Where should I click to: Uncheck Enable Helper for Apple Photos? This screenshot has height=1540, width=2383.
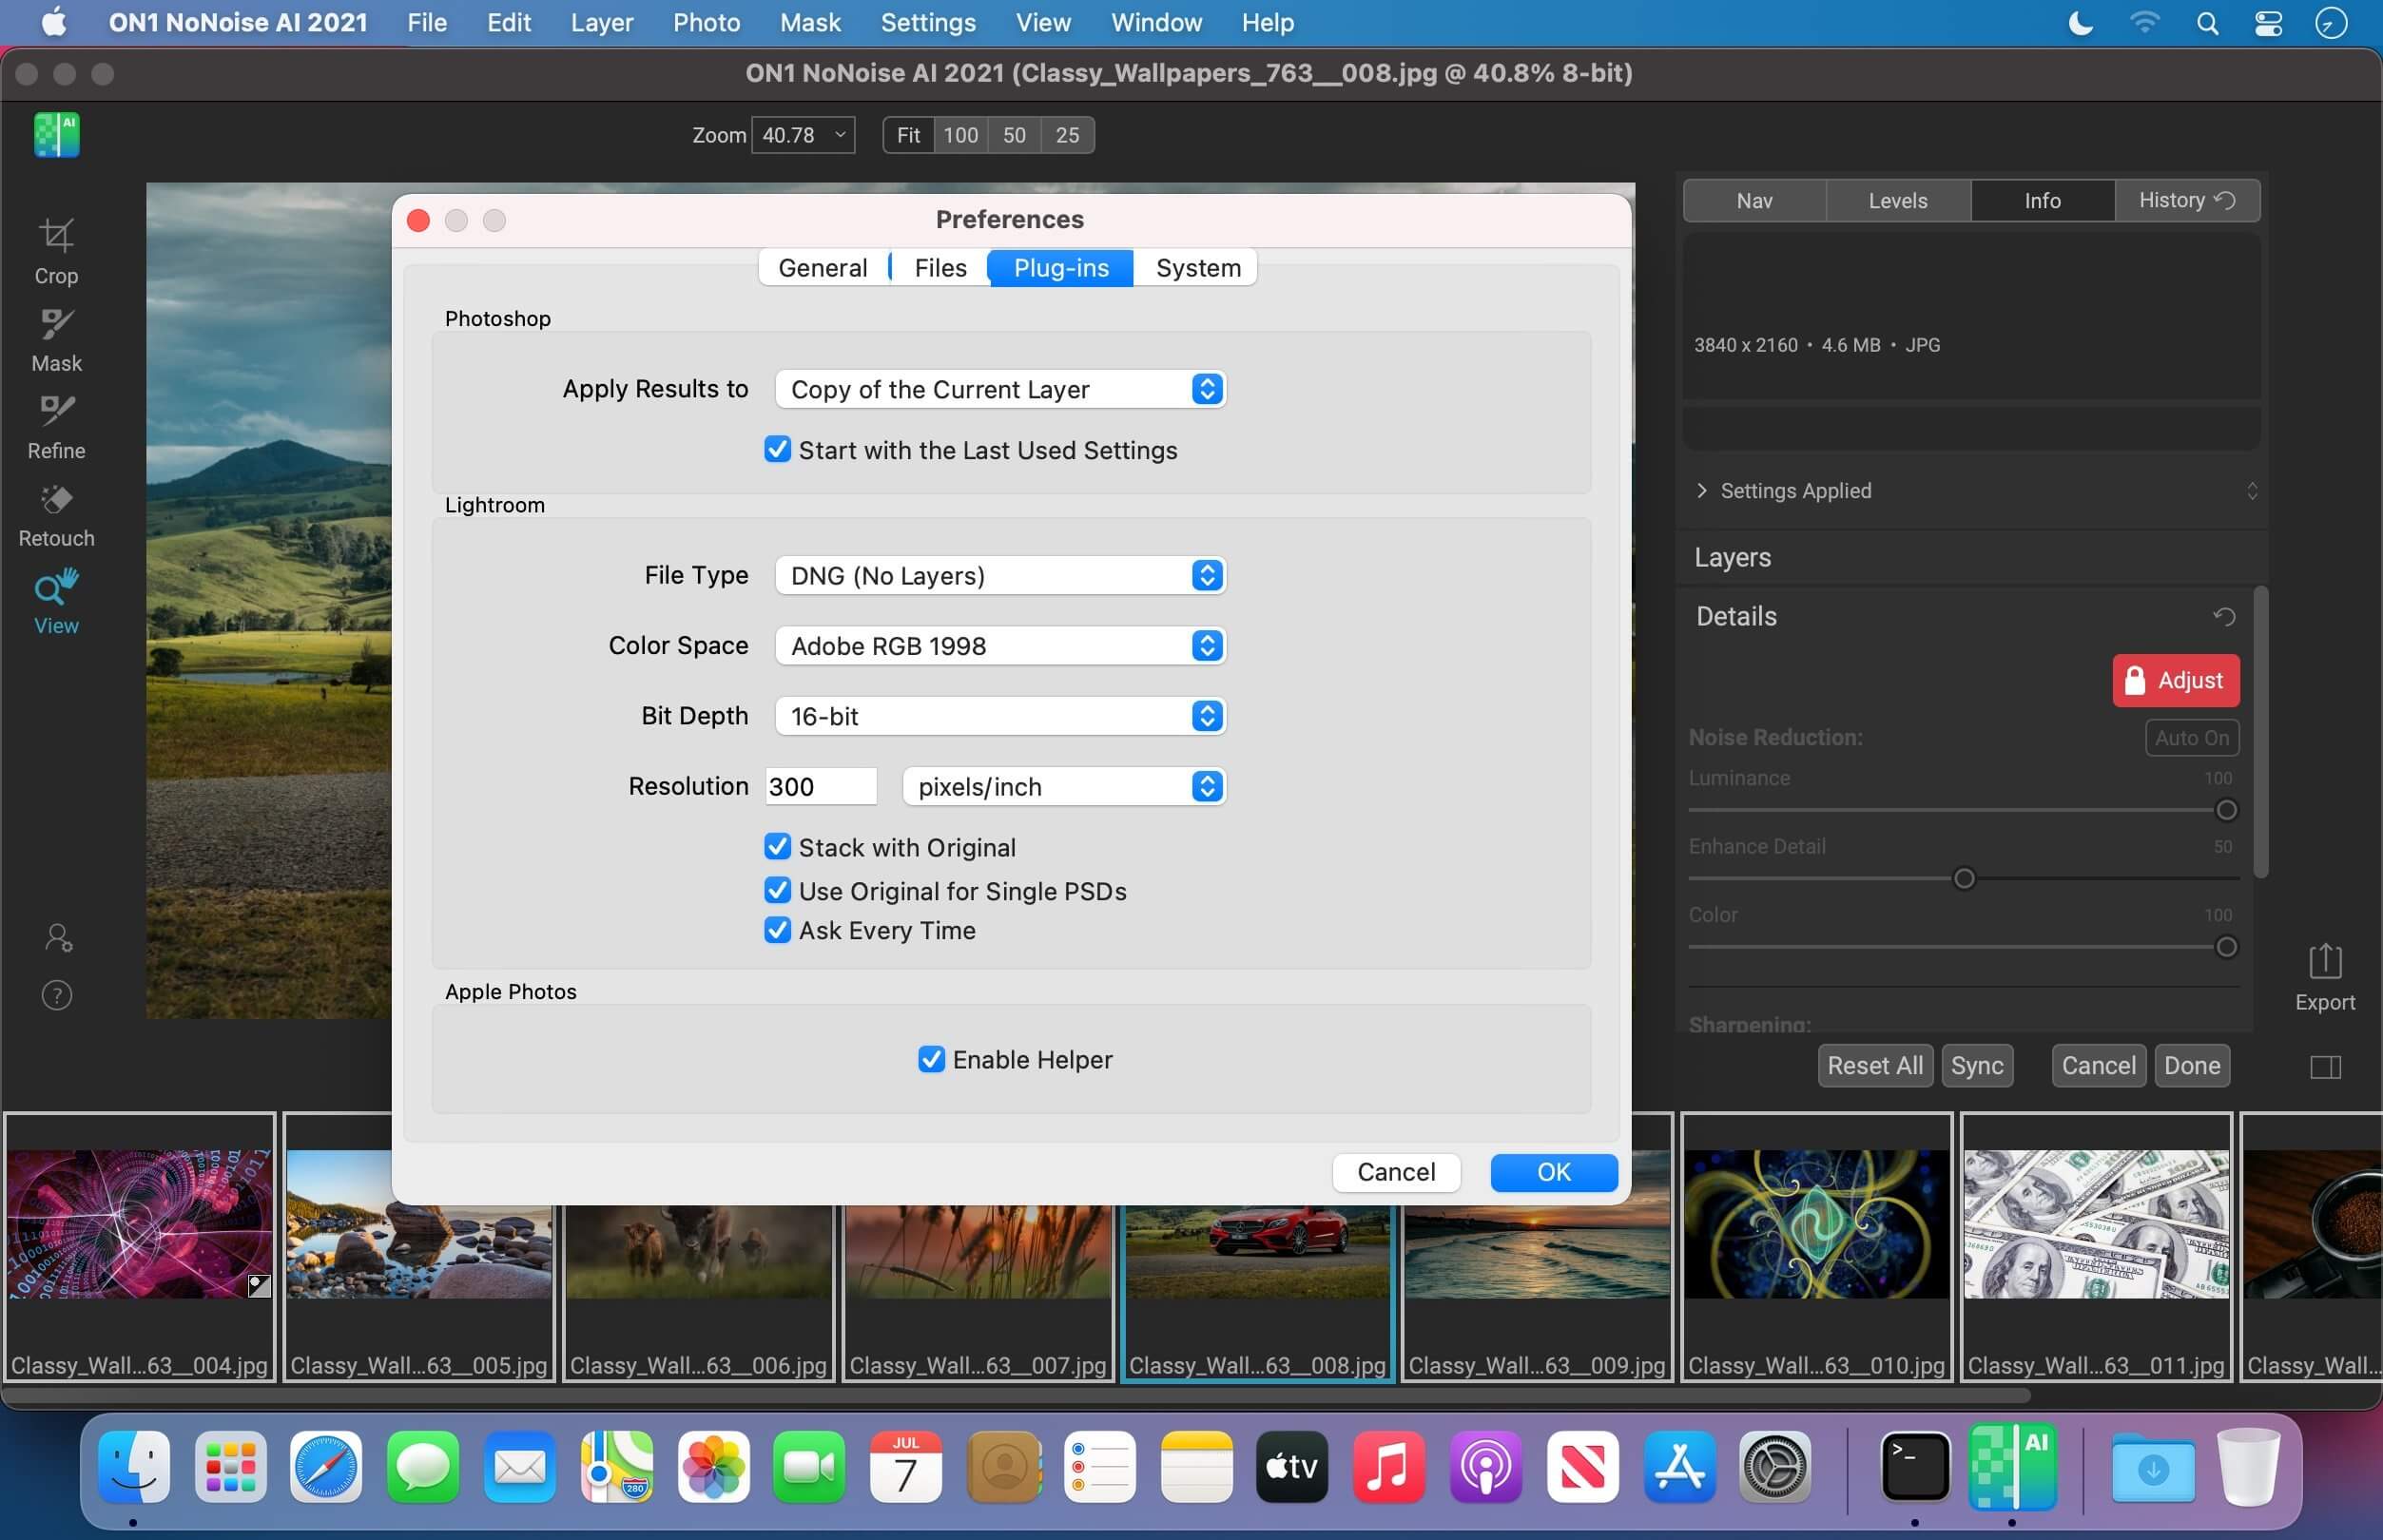tap(931, 1058)
